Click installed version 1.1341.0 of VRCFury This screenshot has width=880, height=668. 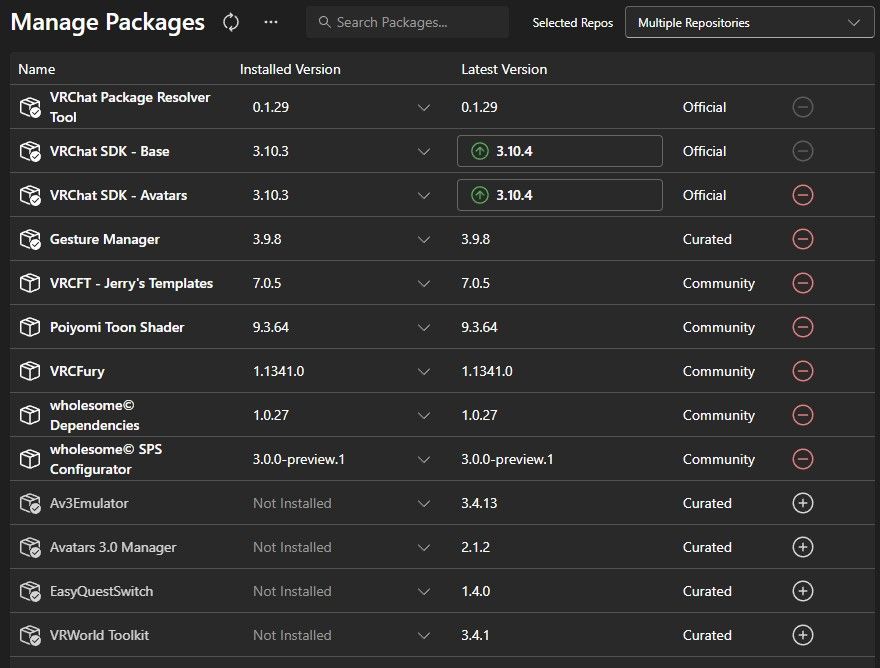point(278,371)
